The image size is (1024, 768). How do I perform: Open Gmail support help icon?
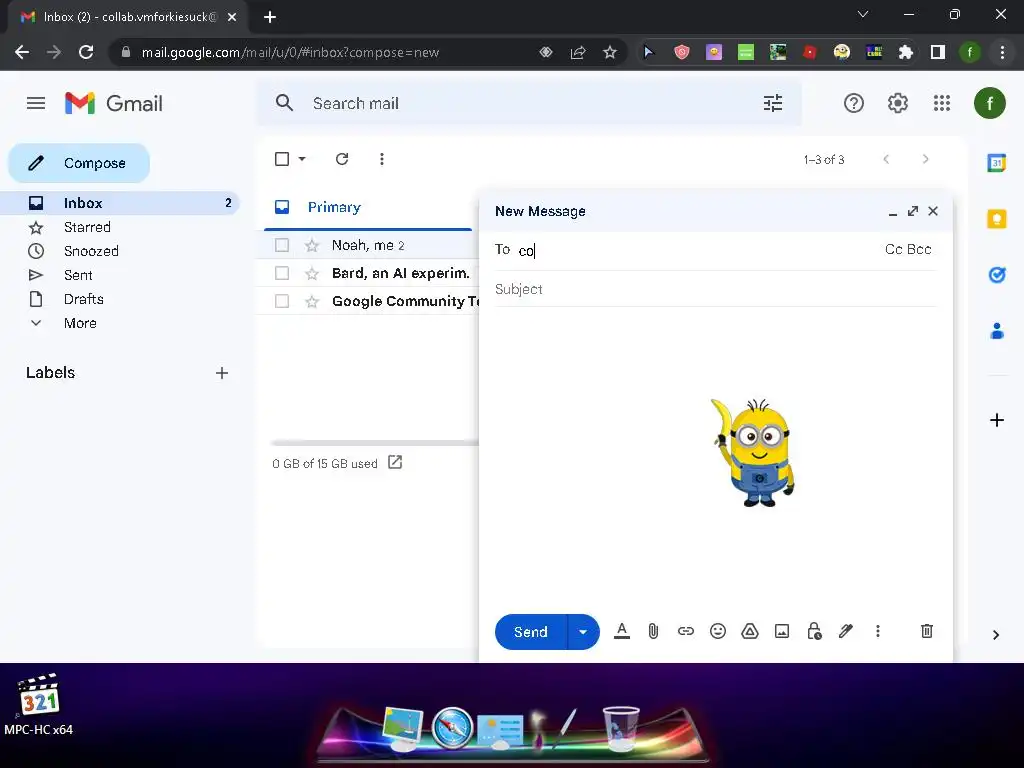(854, 103)
